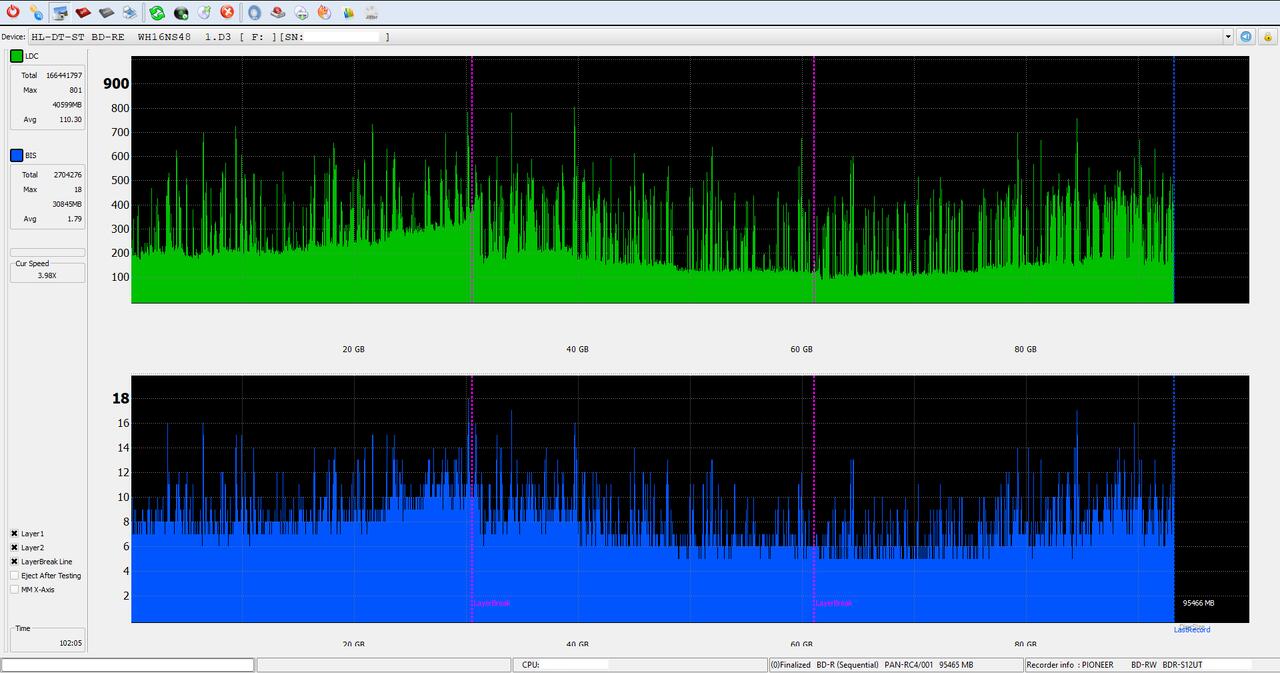This screenshot has width=1280, height=673.
Task: Click the white disc with plus icon
Action: (301, 13)
